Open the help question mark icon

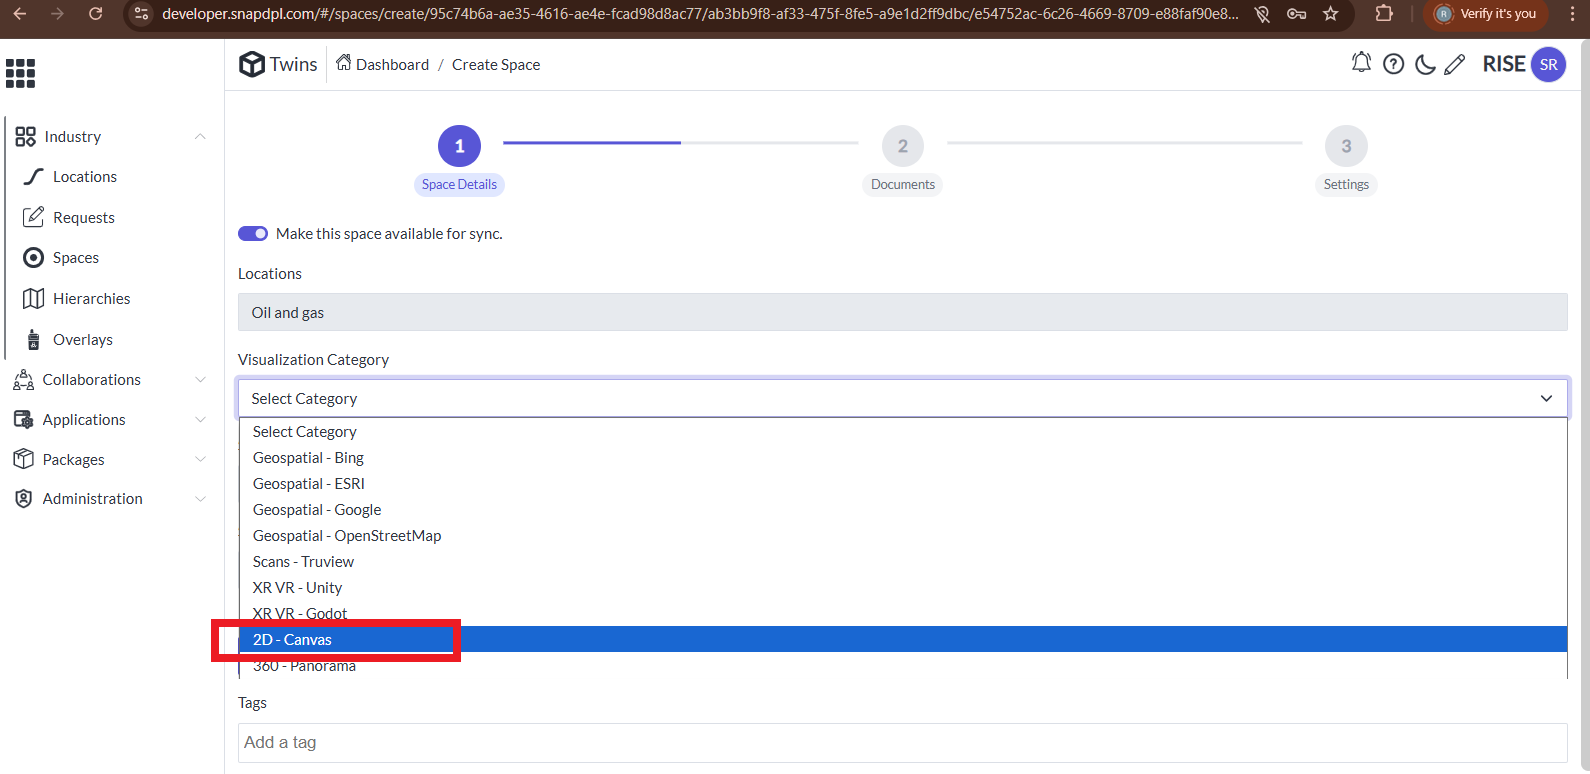(x=1393, y=64)
